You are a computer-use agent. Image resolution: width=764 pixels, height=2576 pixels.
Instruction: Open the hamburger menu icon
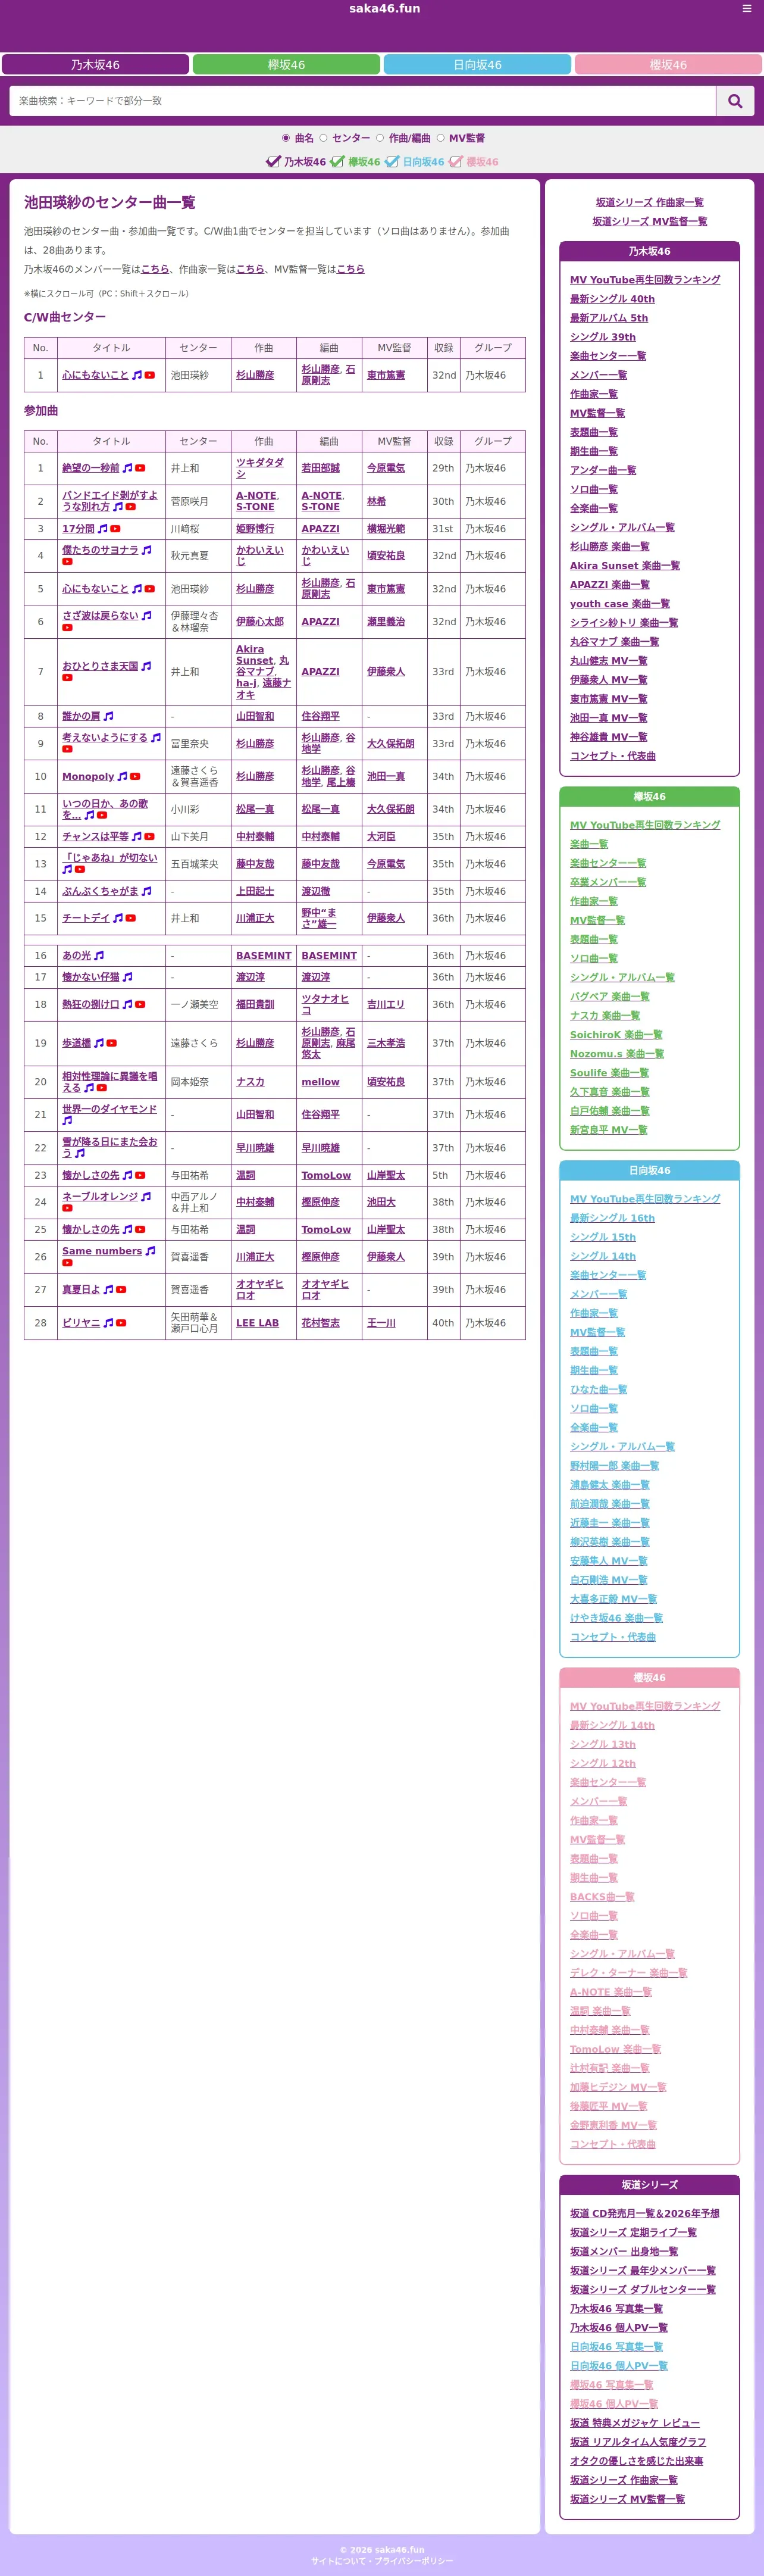click(746, 8)
